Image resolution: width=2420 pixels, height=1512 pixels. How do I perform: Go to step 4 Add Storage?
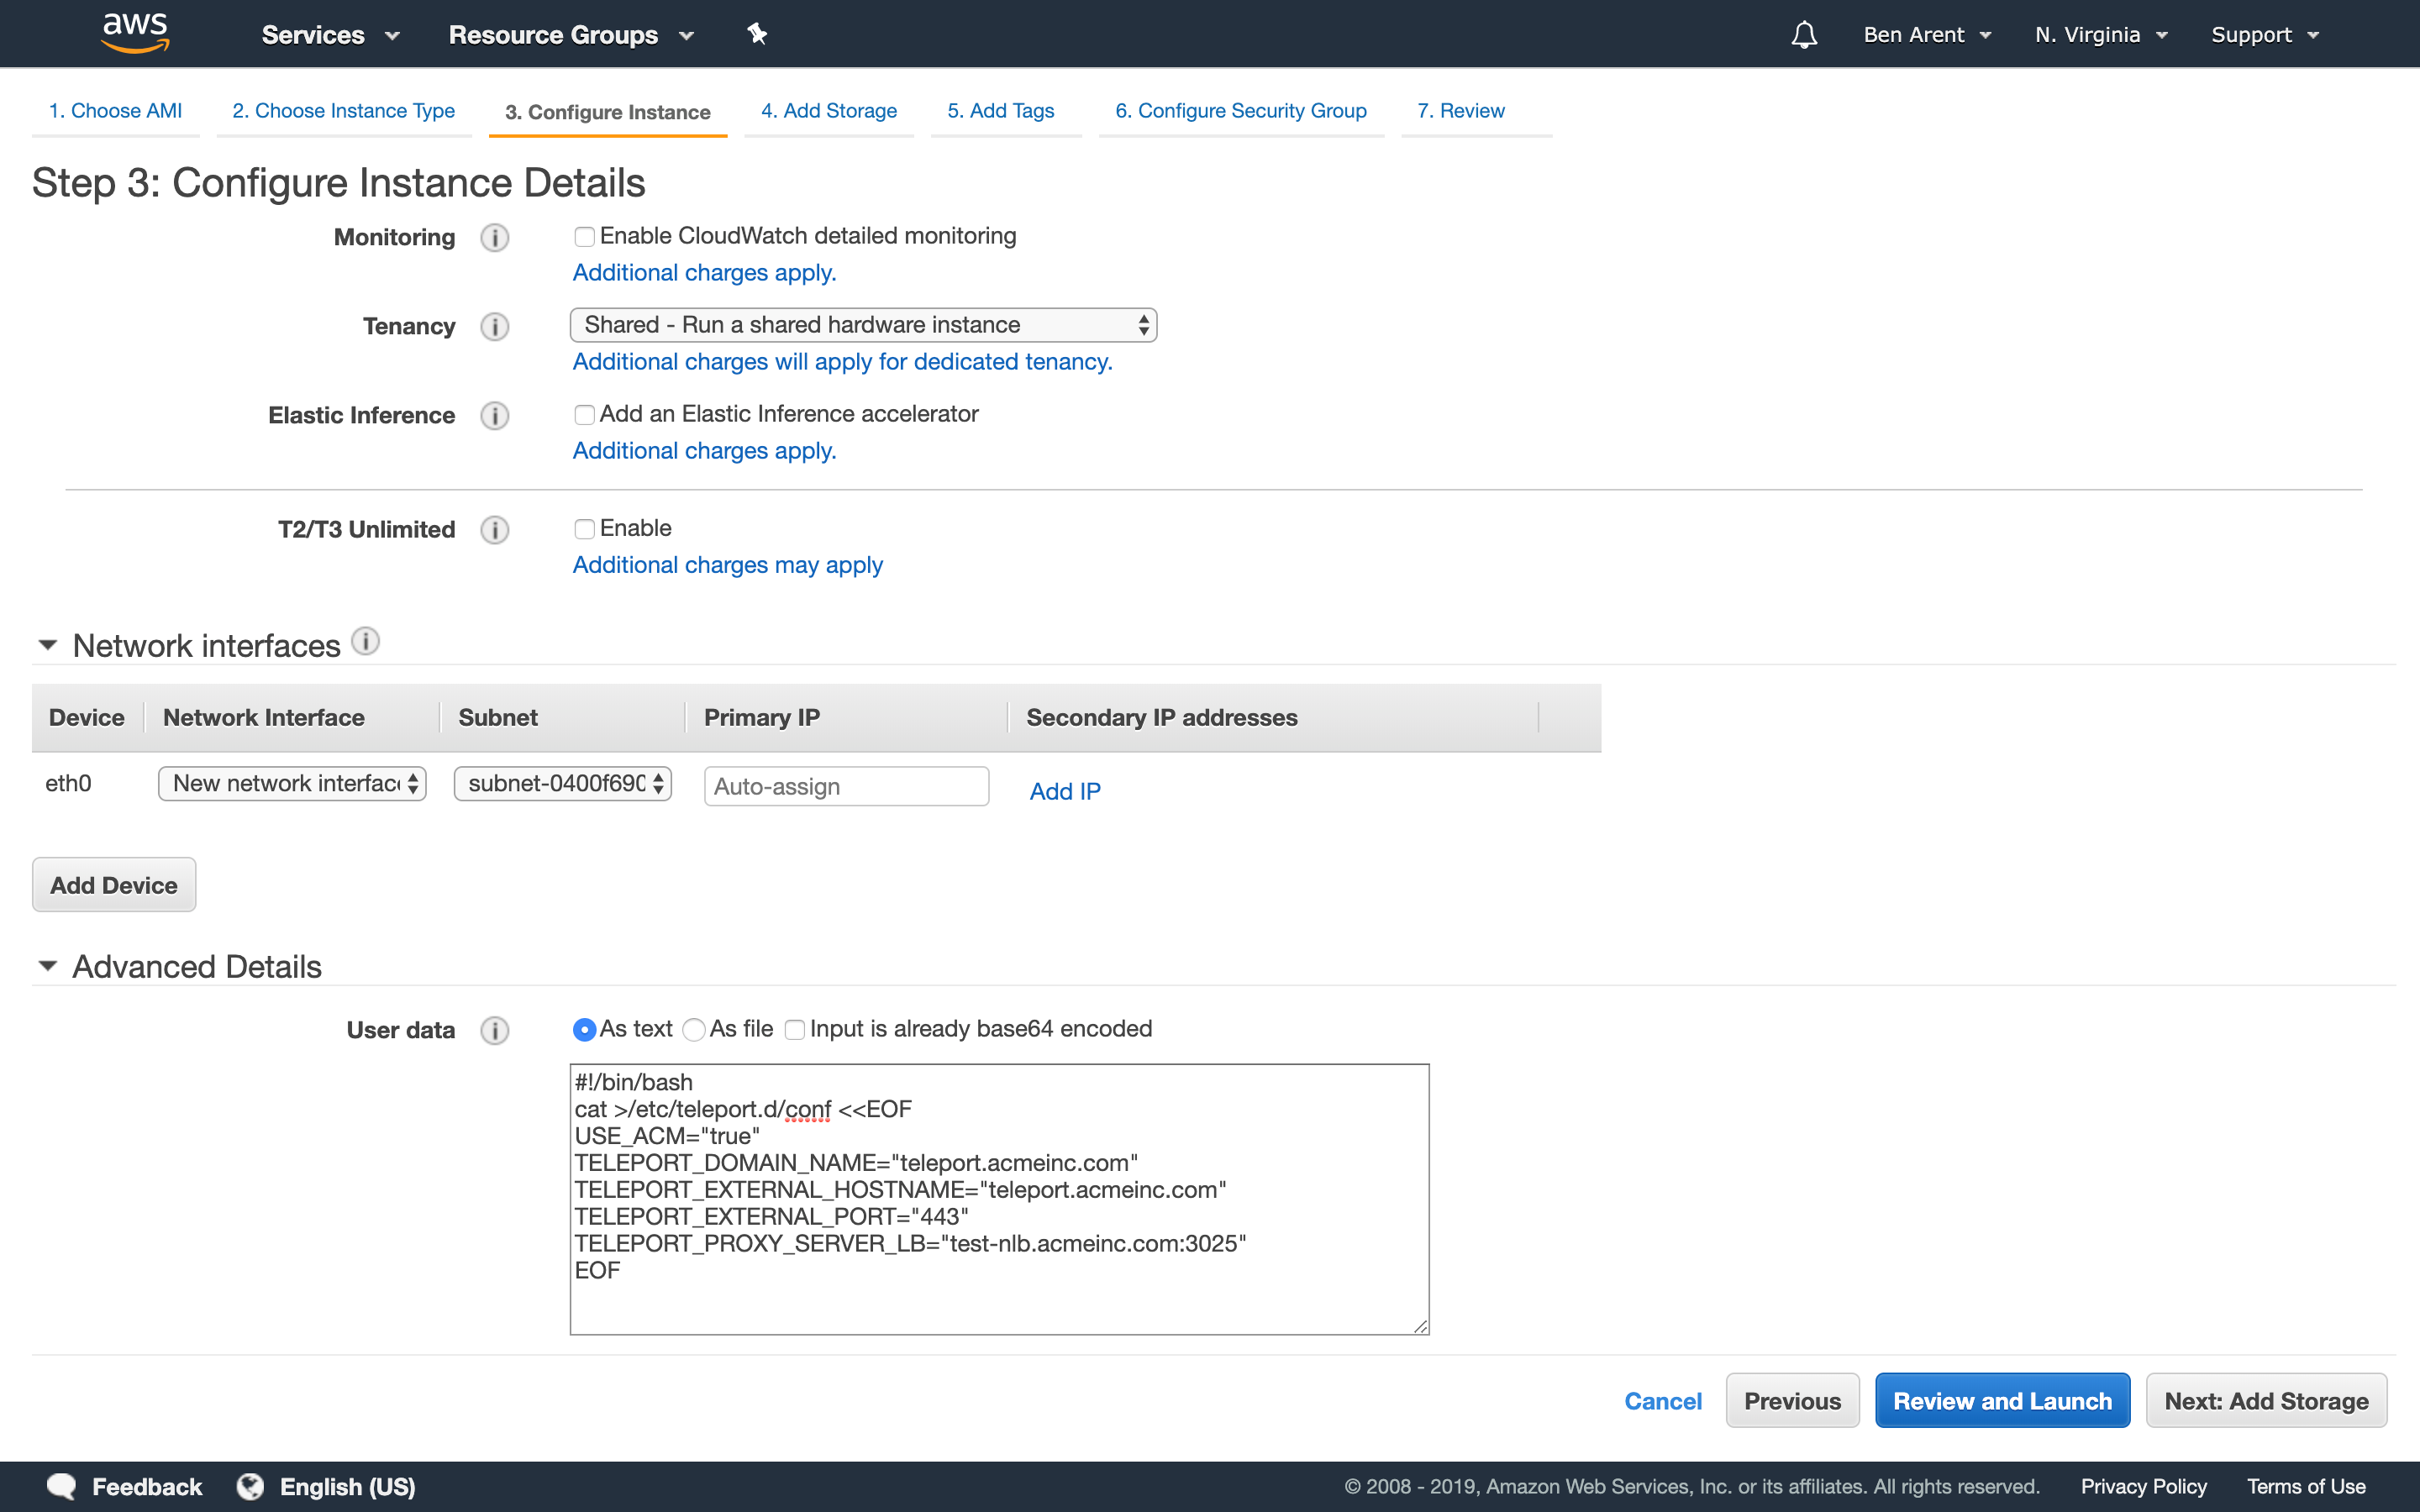pos(829,111)
